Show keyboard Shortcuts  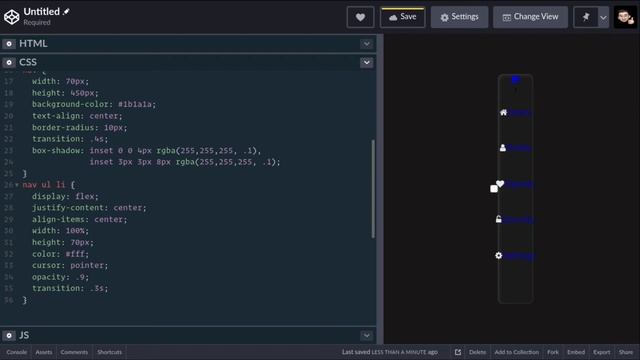109,352
